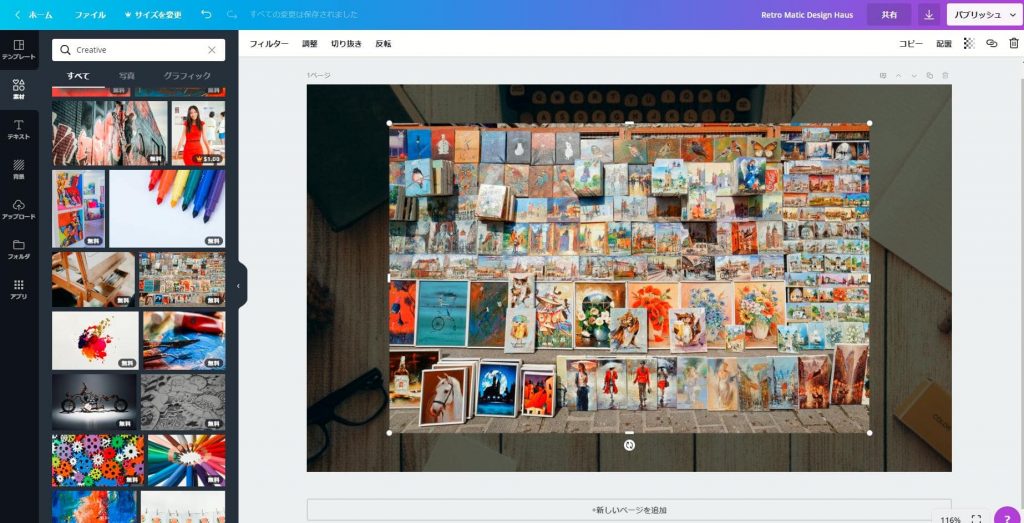The height and width of the screenshot is (523, 1024).
Task: Click the page notes icon above canvas
Action: (883, 76)
